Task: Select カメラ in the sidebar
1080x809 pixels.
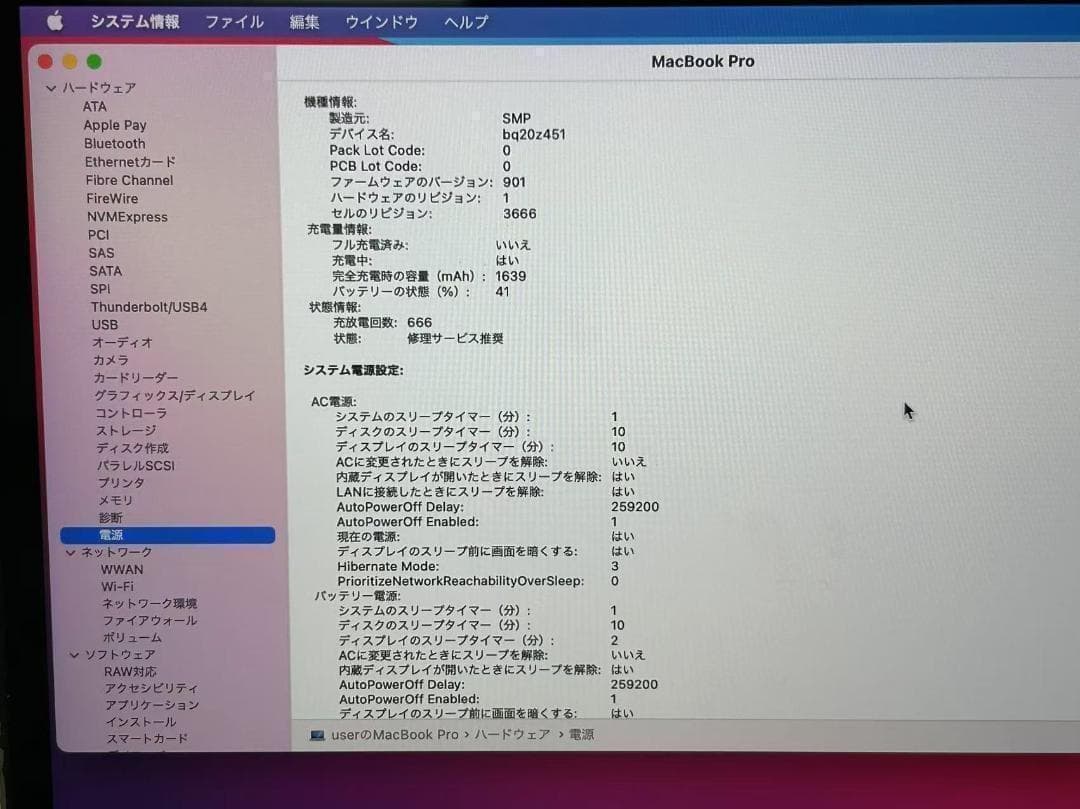Action: [111, 360]
